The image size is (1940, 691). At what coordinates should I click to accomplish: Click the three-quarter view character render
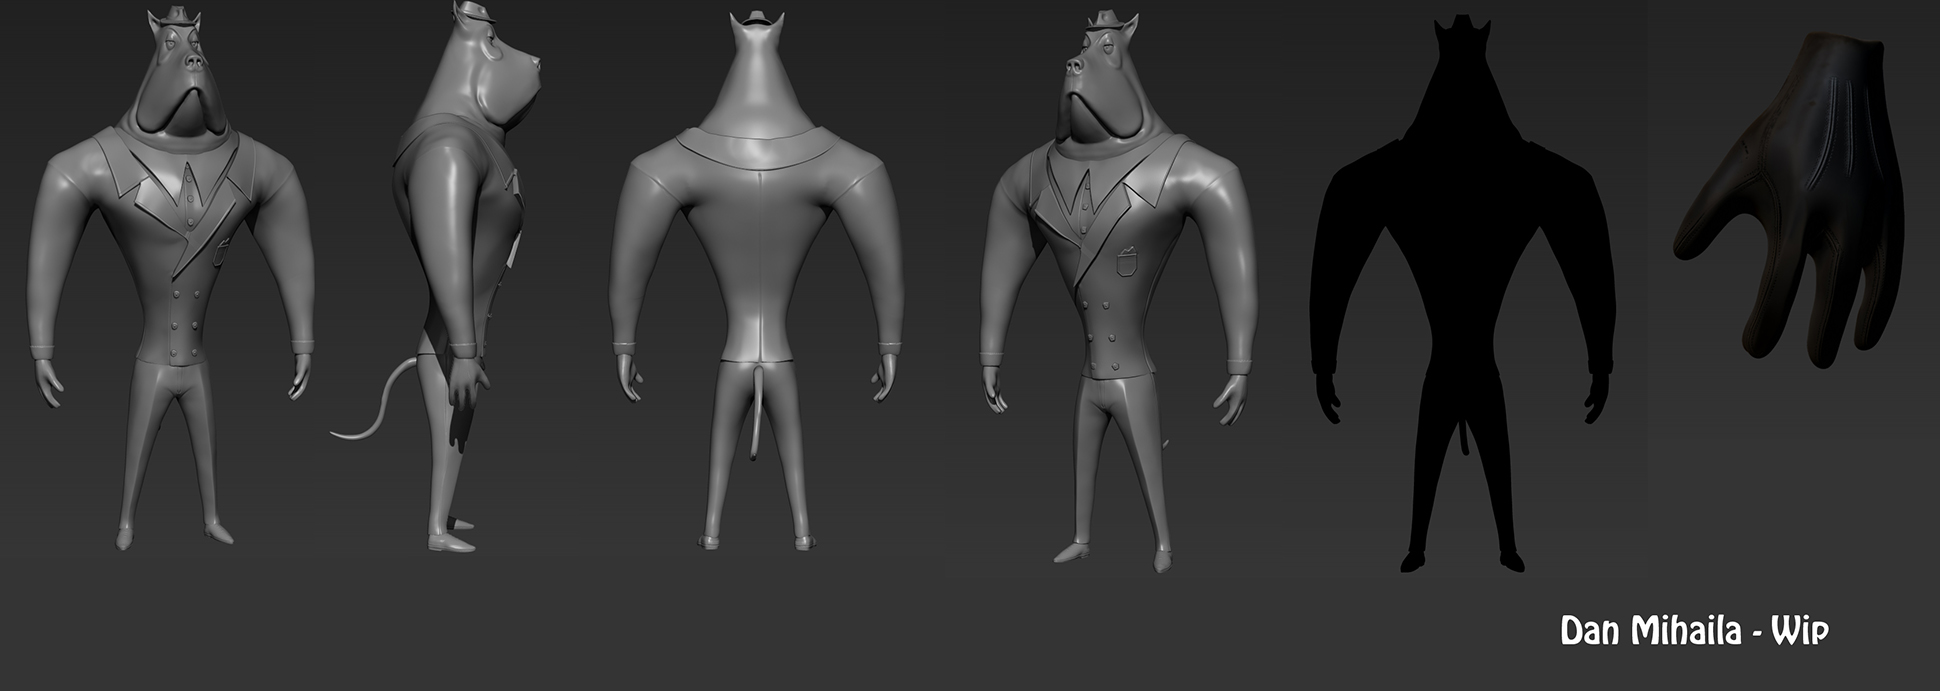(1118, 290)
